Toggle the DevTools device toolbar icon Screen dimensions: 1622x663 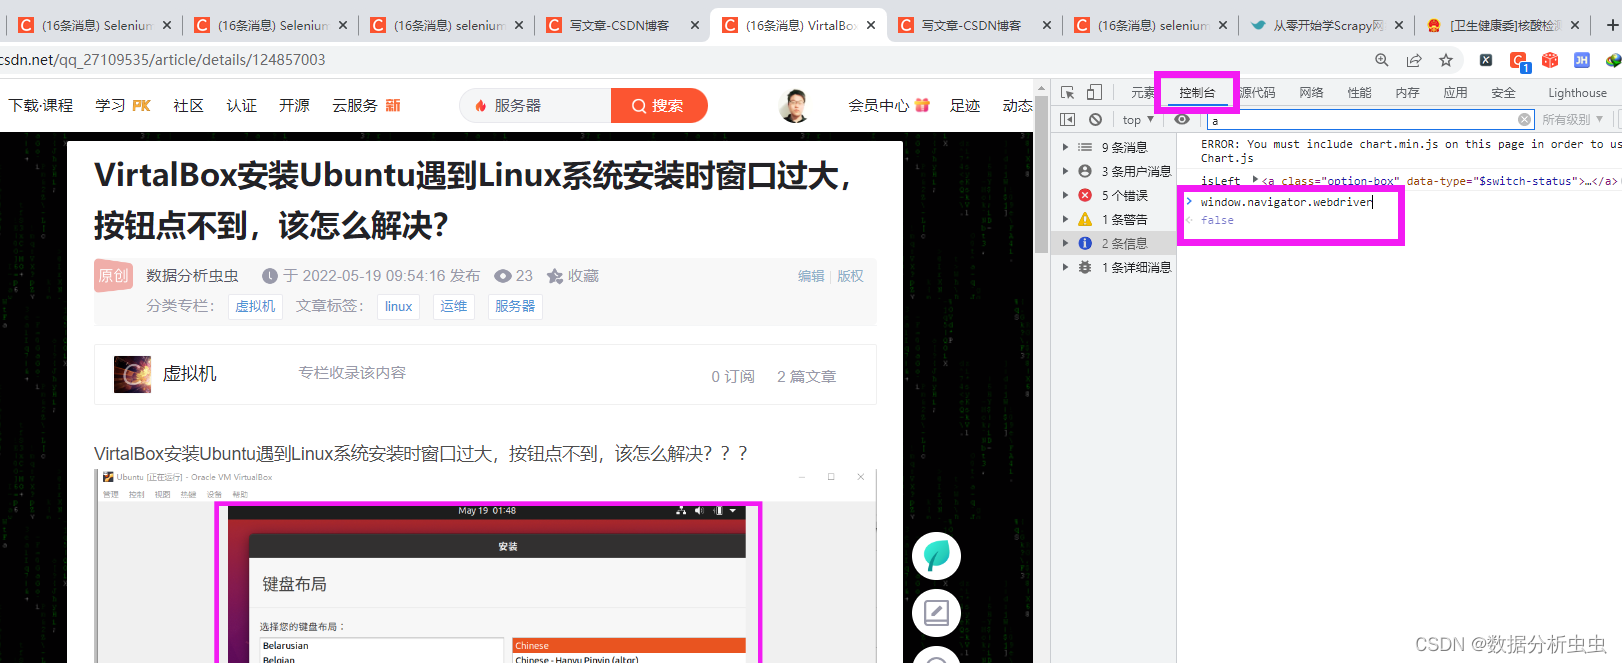click(x=1094, y=93)
